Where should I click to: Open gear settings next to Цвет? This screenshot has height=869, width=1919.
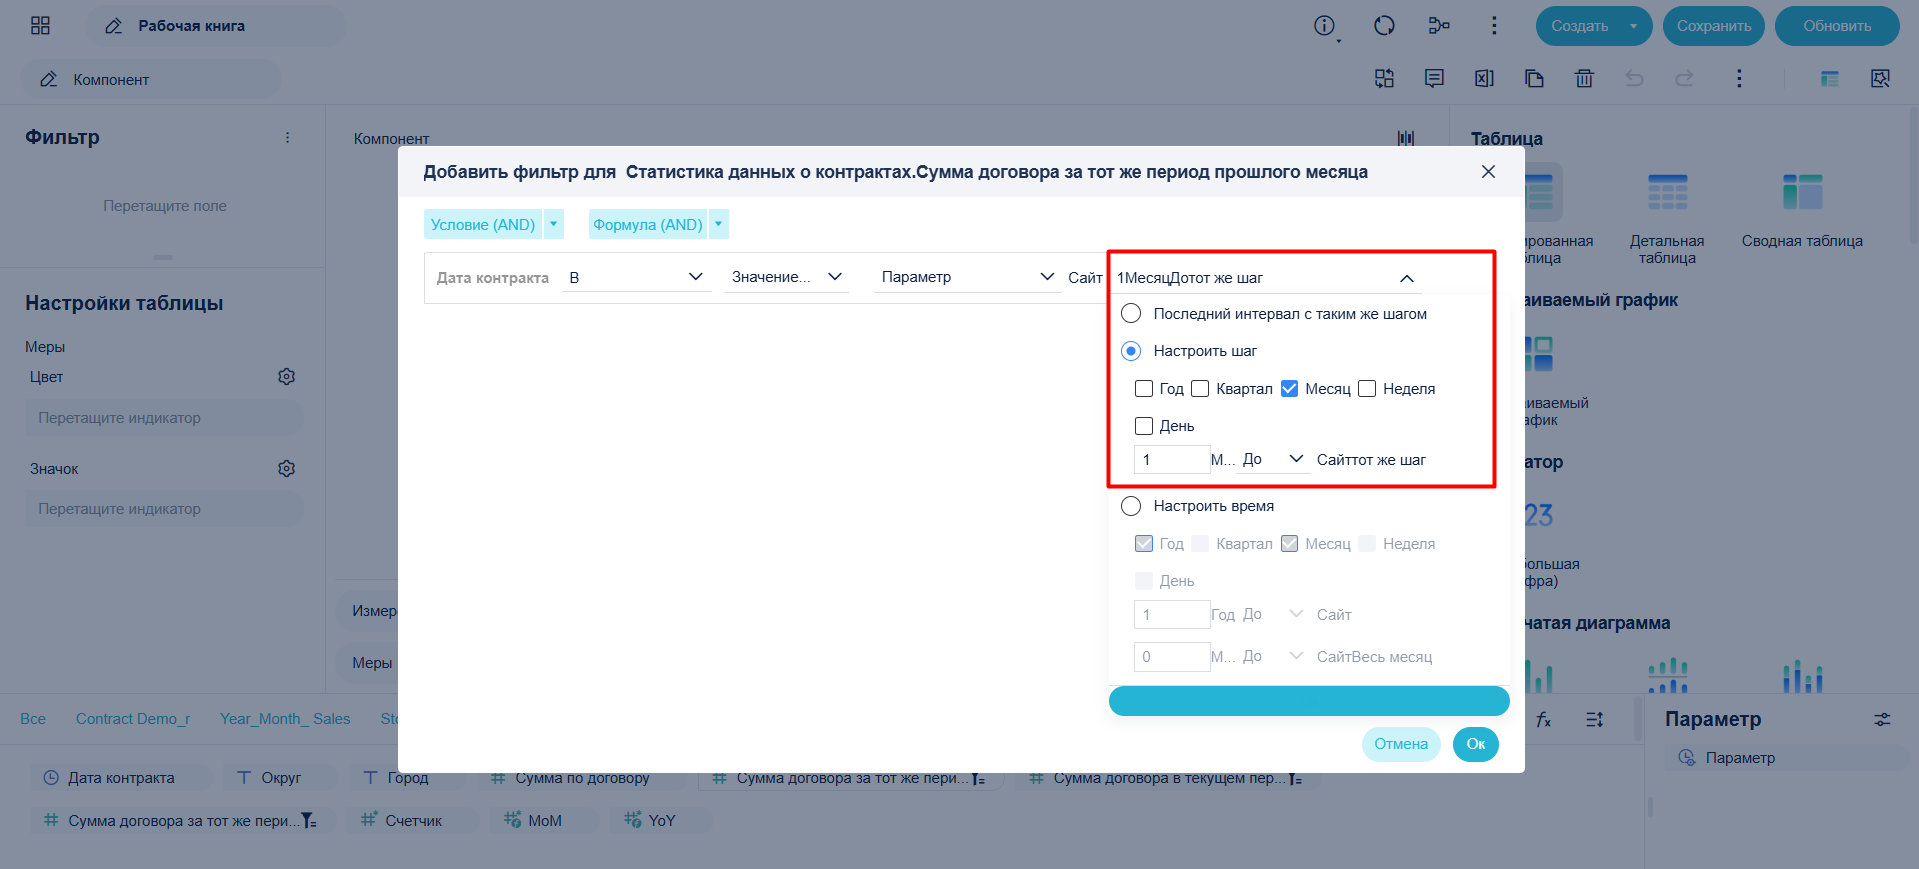(x=287, y=377)
